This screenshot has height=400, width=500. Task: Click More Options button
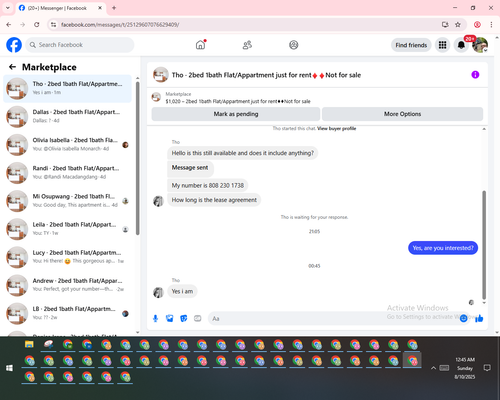(402, 114)
